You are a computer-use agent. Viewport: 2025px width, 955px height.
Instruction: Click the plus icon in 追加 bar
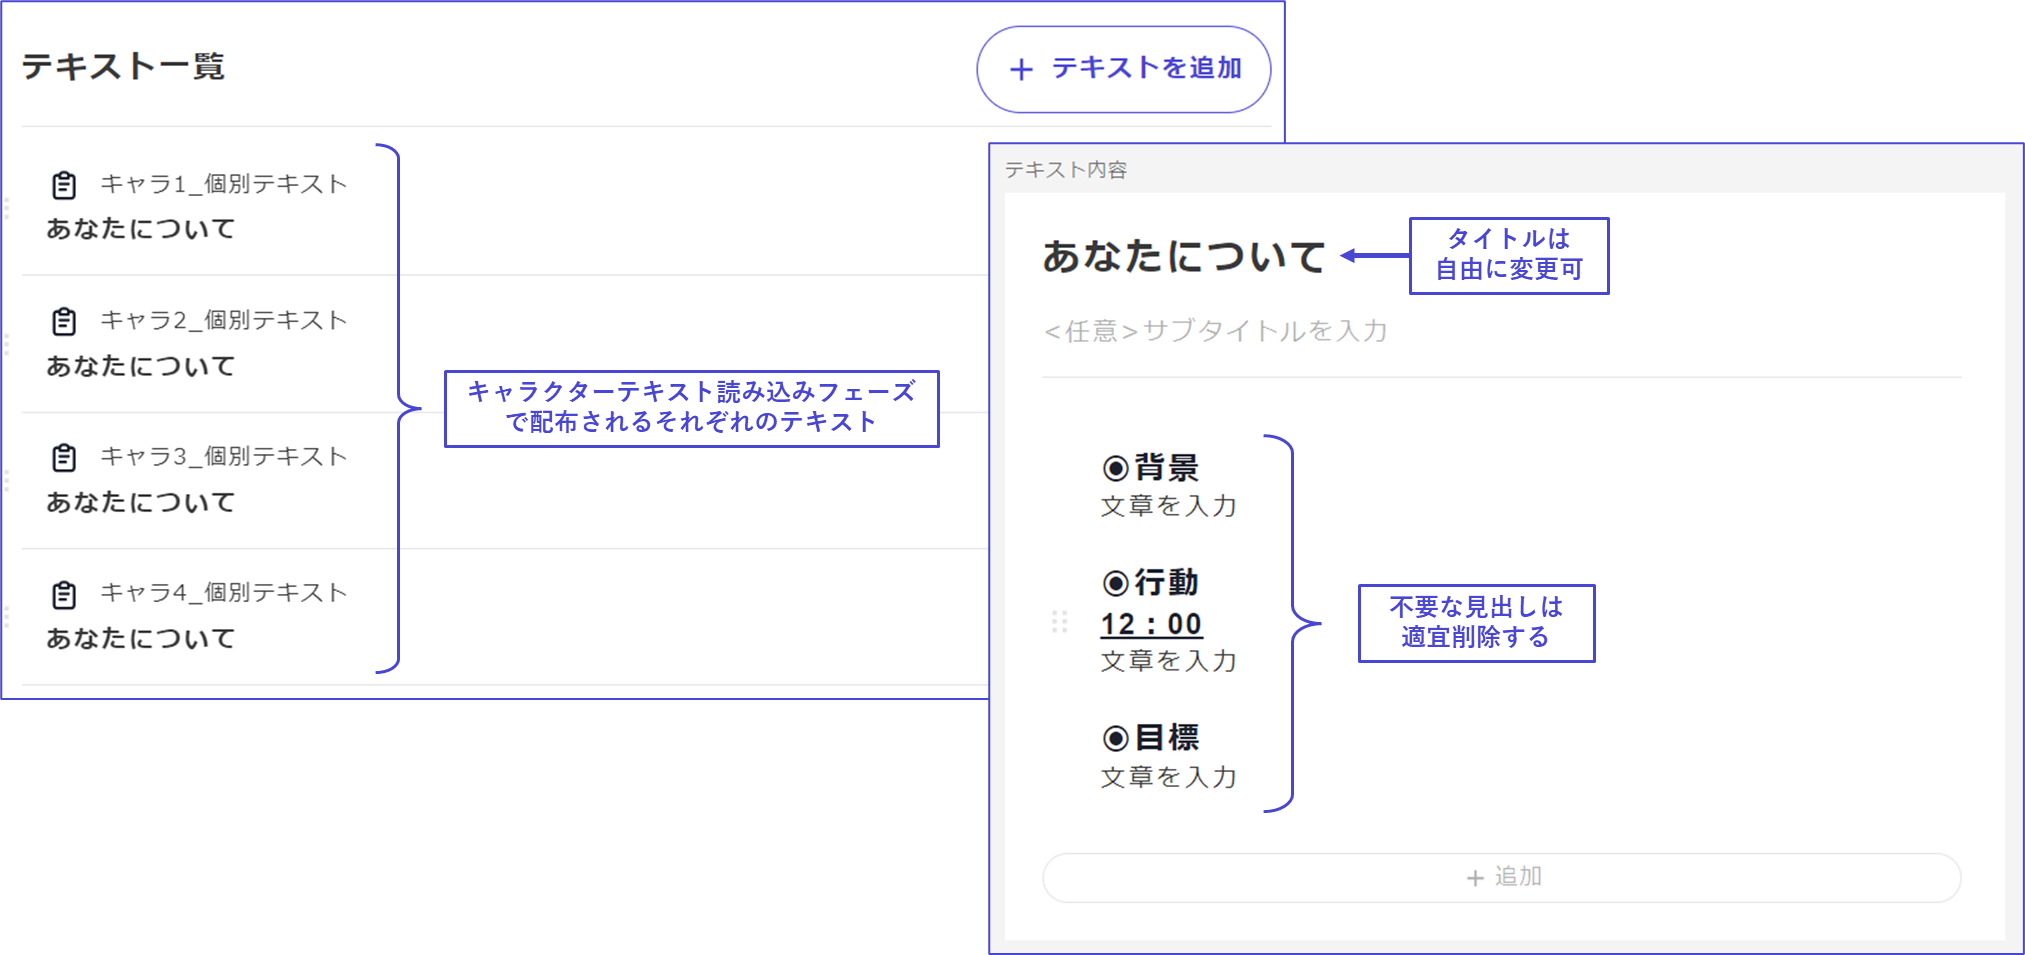point(1475,878)
